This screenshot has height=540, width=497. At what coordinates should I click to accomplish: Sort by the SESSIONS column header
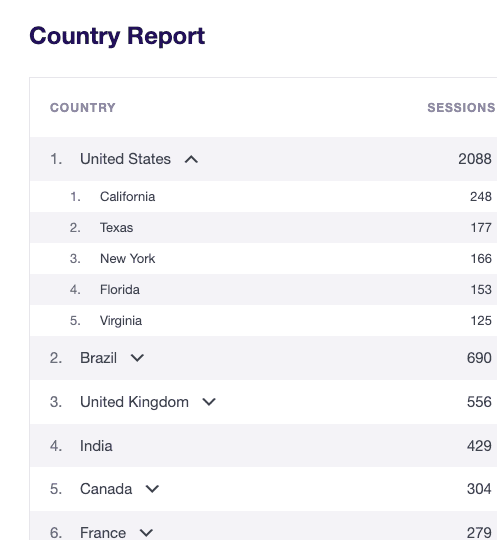point(461,108)
